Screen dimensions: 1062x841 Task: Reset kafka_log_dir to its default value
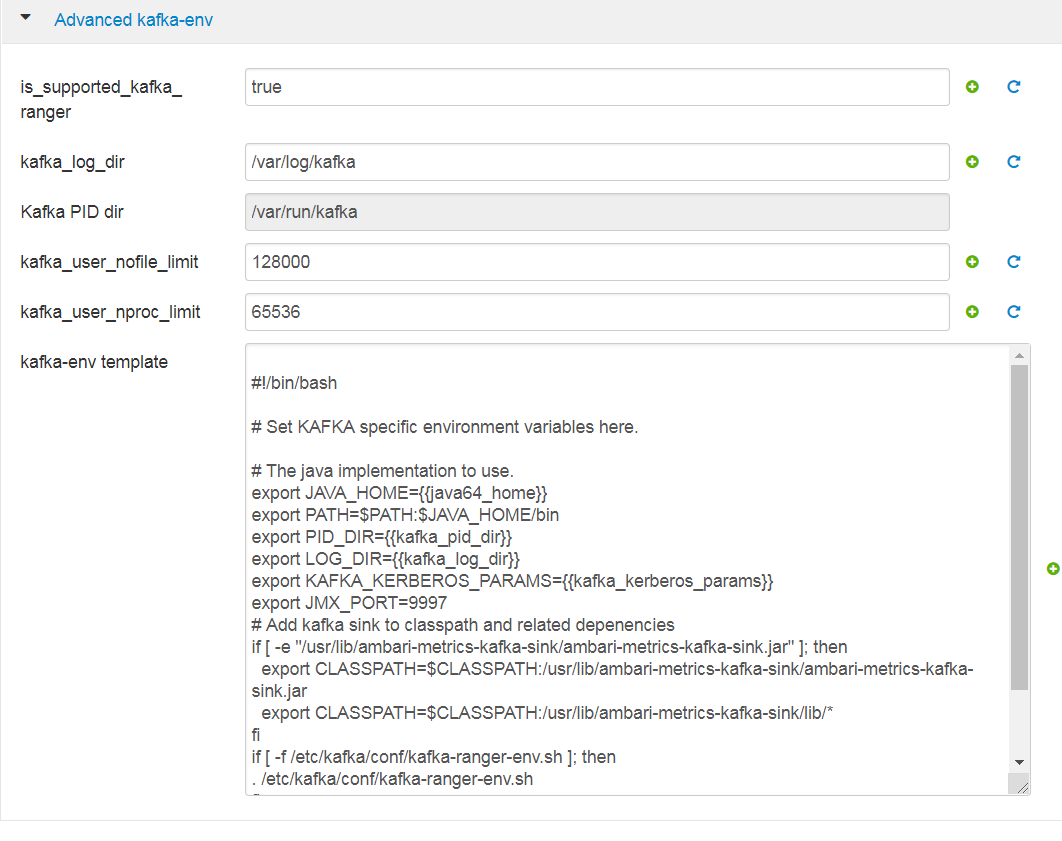point(1013,161)
